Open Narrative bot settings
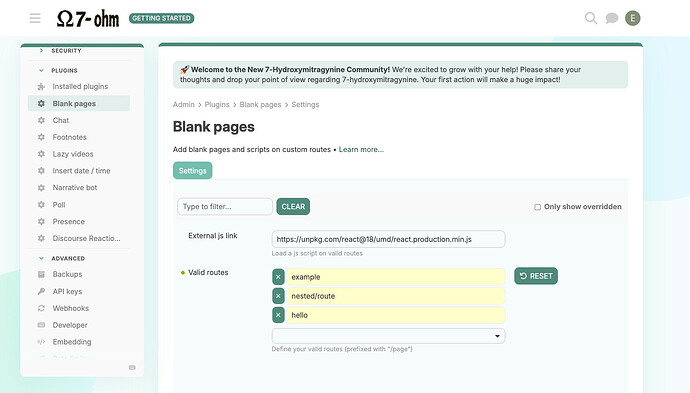 click(75, 187)
